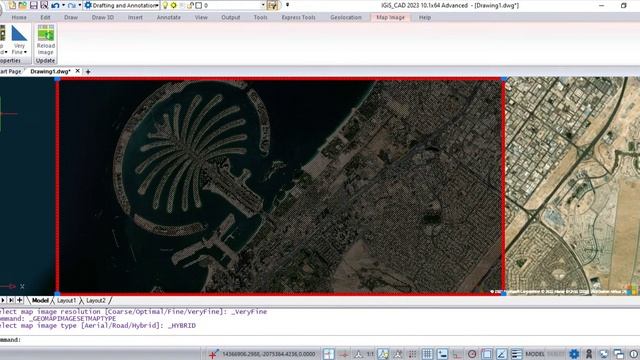640x360 pixels.
Task: Toggle the Ortho mode red angle icon
Action: coord(457,354)
